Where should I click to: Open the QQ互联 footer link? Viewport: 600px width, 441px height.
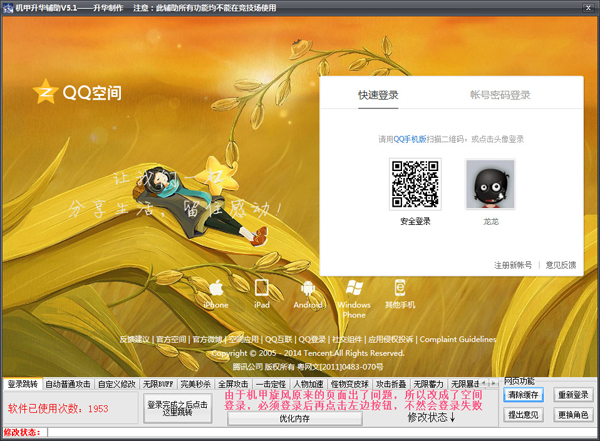(x=279, y=339)
